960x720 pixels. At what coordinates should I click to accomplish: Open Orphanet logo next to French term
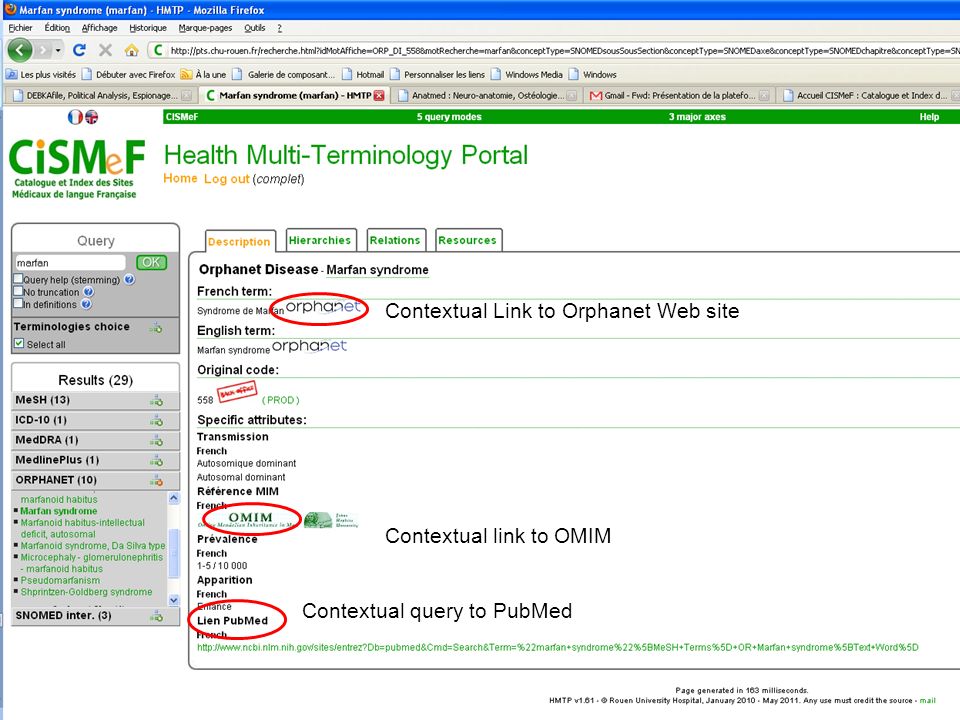tap(323, 306)
